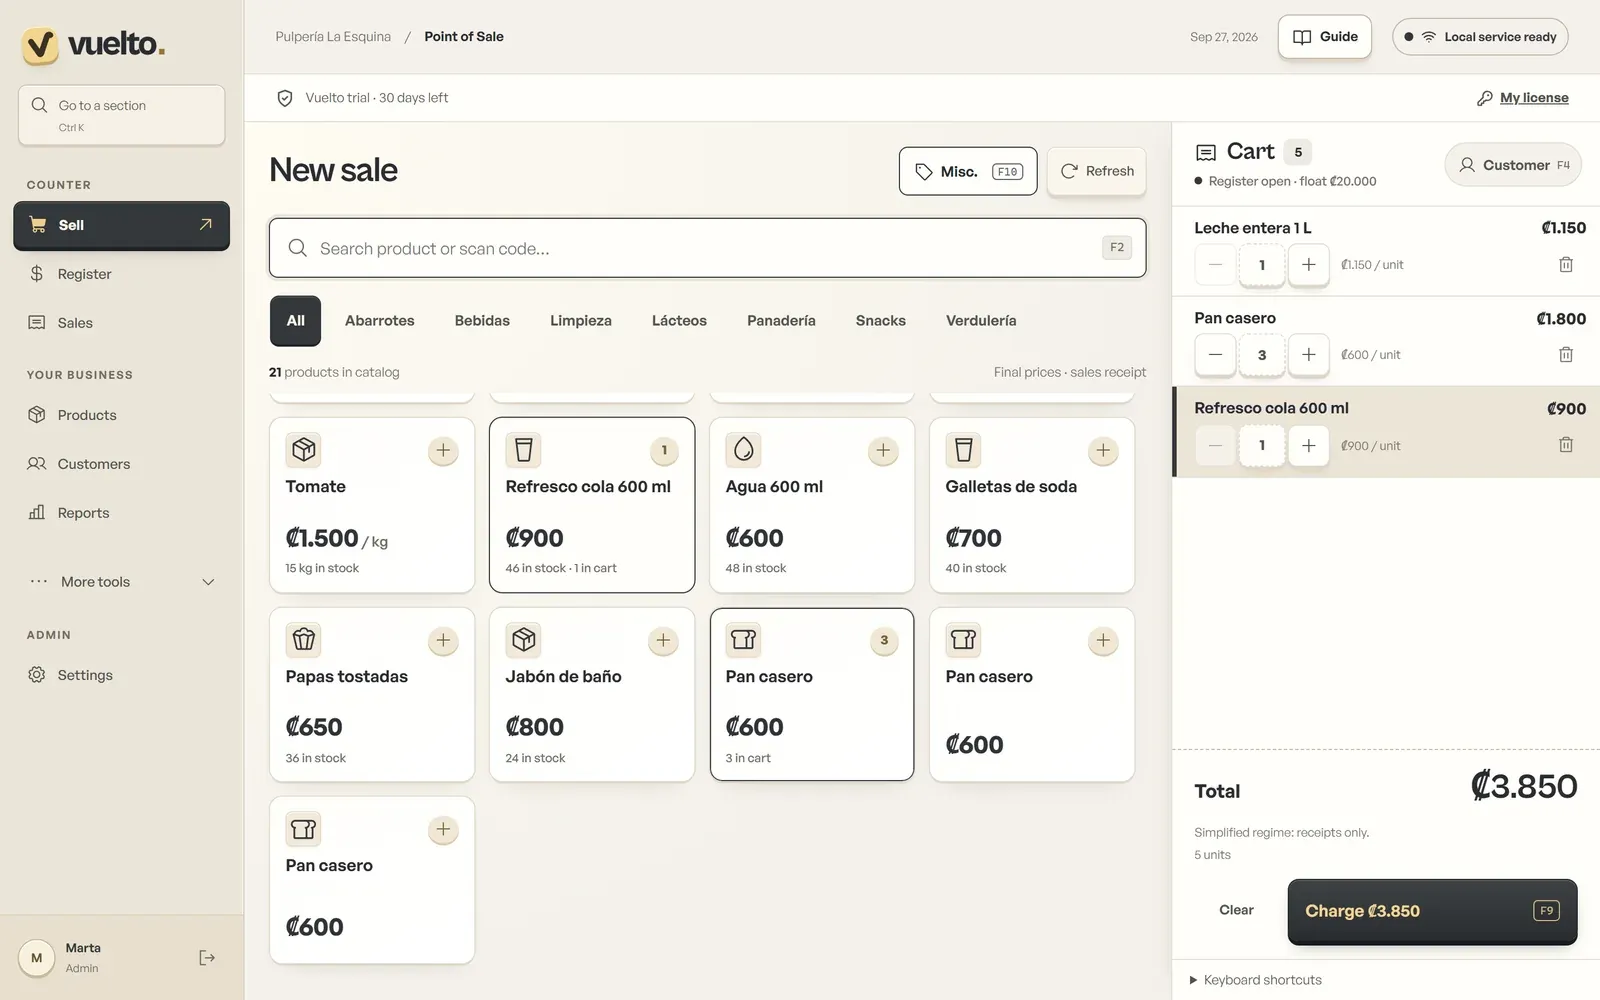Viewport: 1600px width, 1000px height.
Task: Delete Leche entera 1 L from cart
Action: (x=1566, y=265)
